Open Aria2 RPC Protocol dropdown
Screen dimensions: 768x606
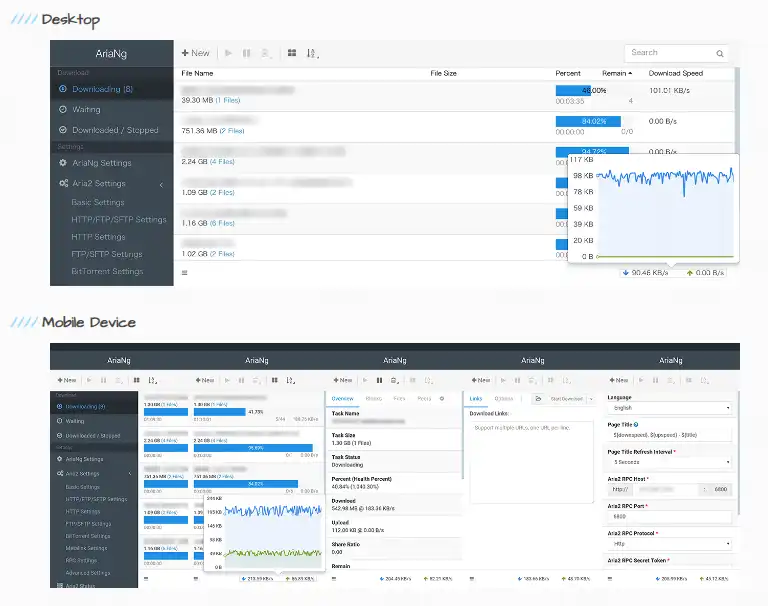(670, 544)
